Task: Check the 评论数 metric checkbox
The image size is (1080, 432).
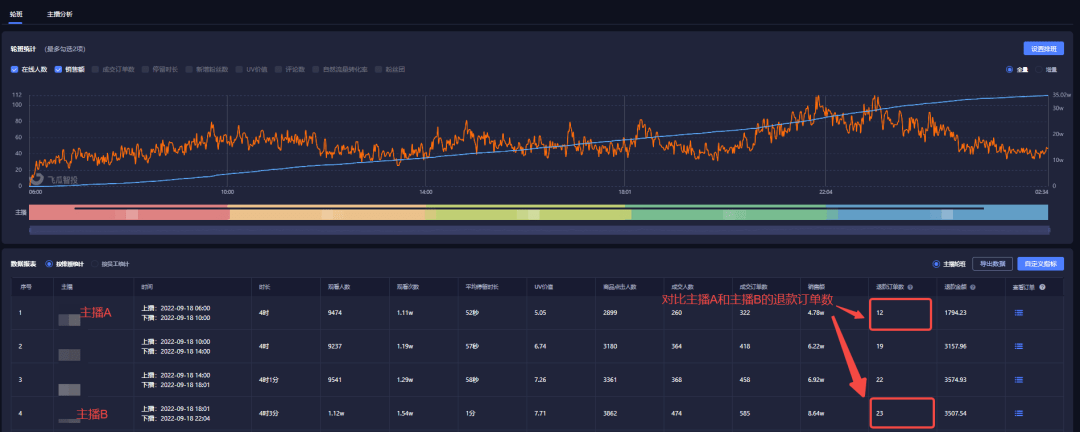Action: tap(279, 70)
